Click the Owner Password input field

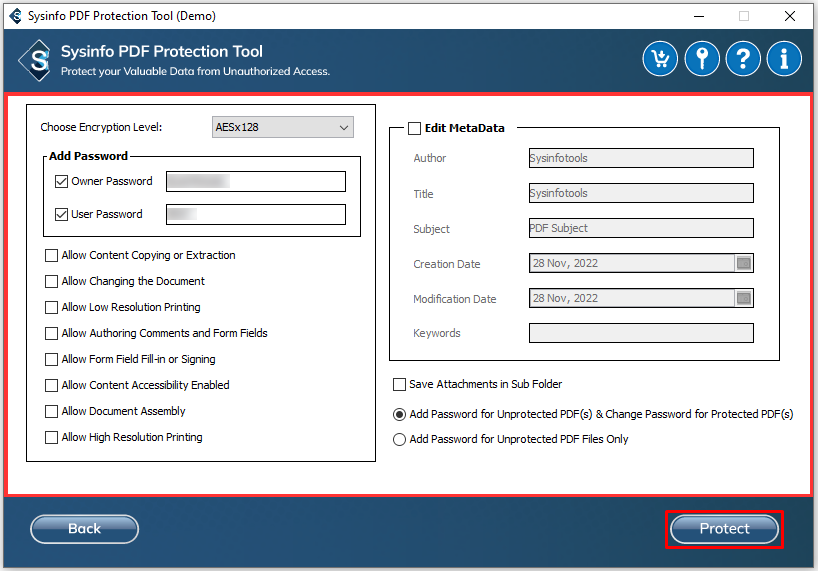[255, 181]
